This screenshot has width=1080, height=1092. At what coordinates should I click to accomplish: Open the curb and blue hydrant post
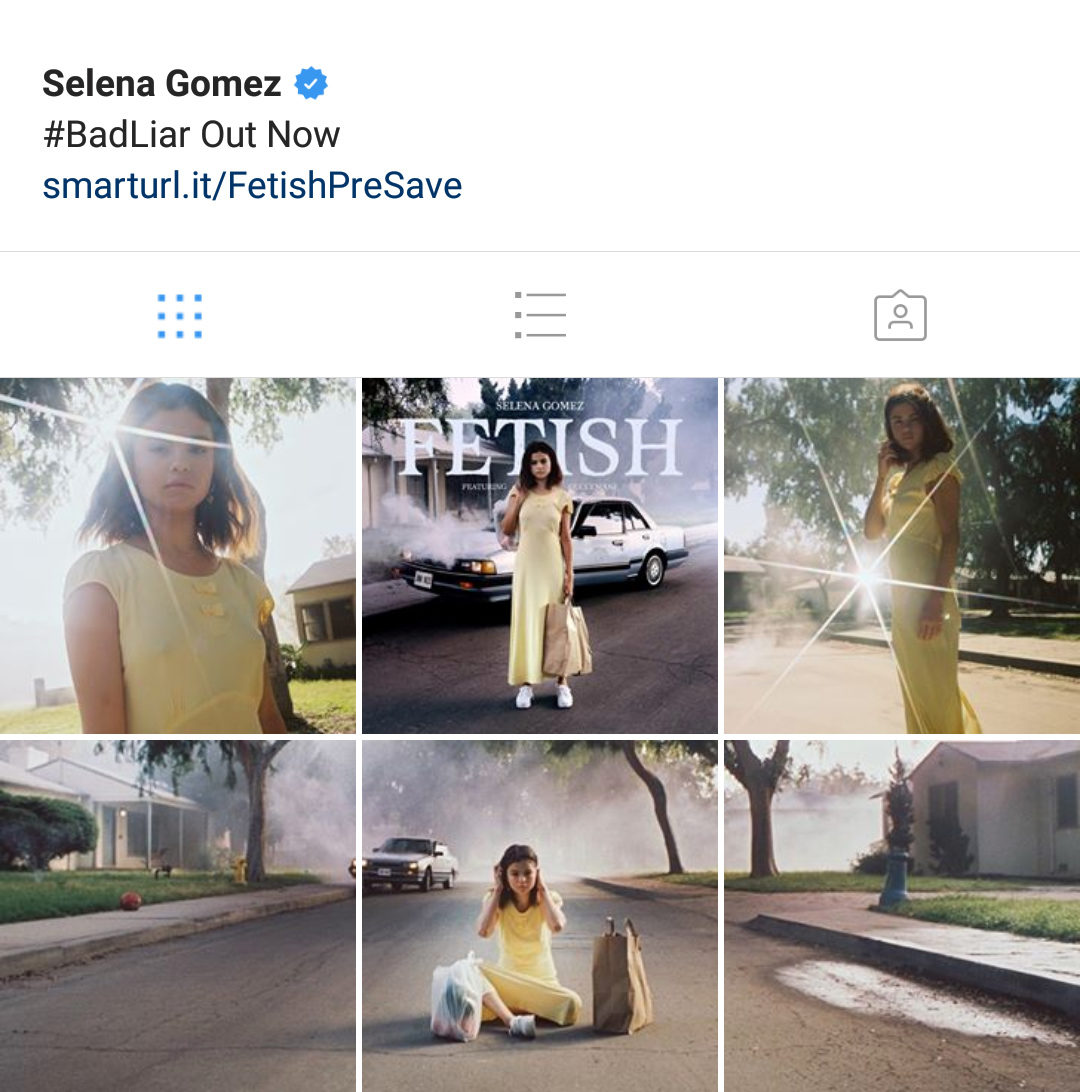click(x=902, y=916)
